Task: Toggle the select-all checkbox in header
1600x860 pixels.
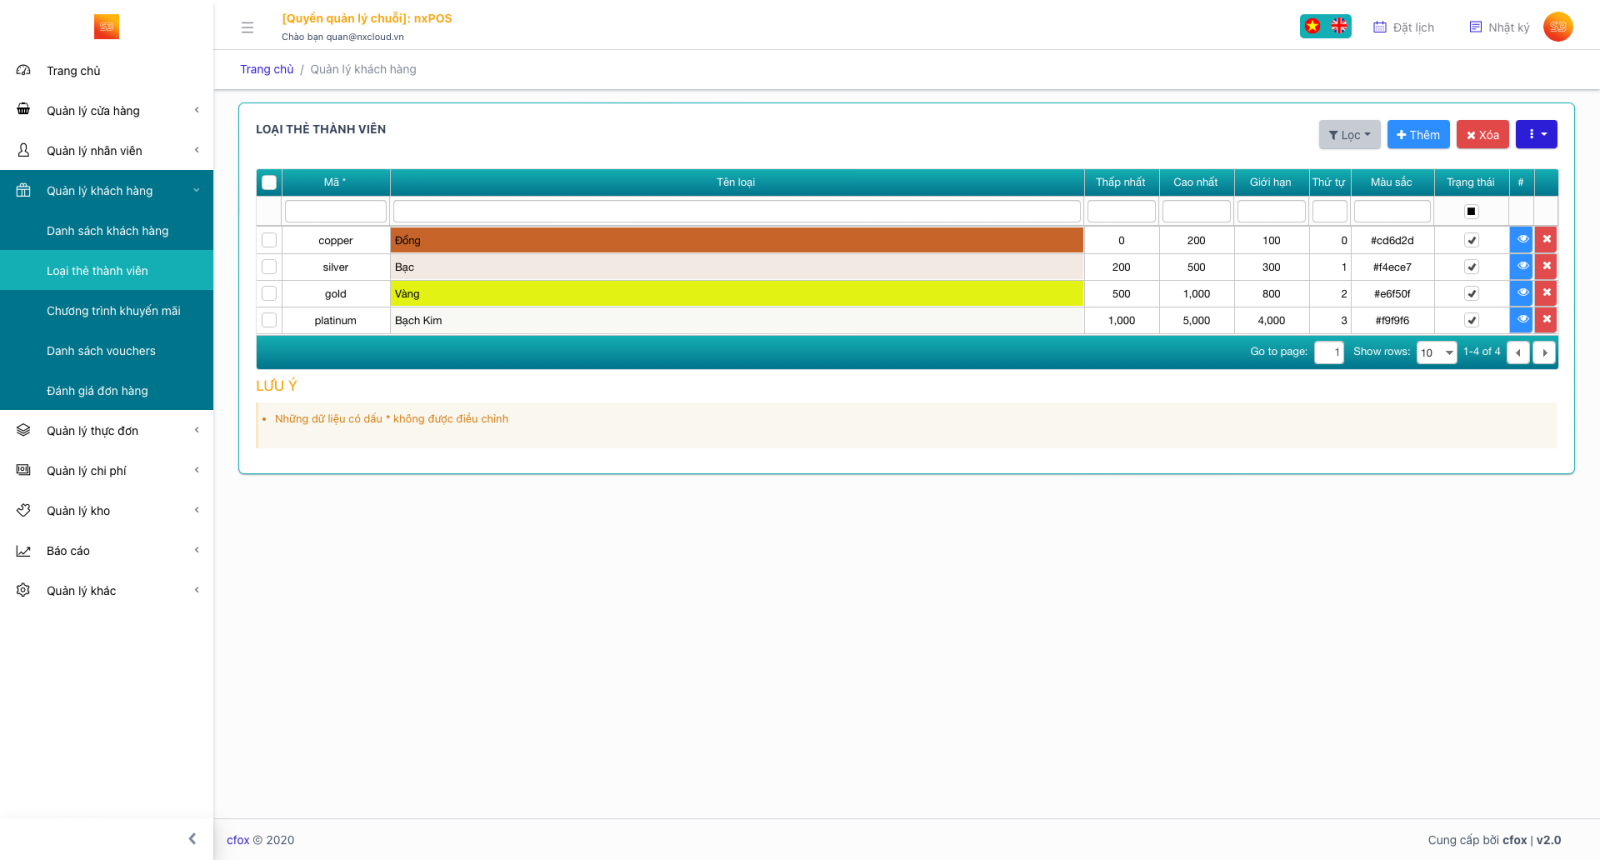Action: coord(269,183)
